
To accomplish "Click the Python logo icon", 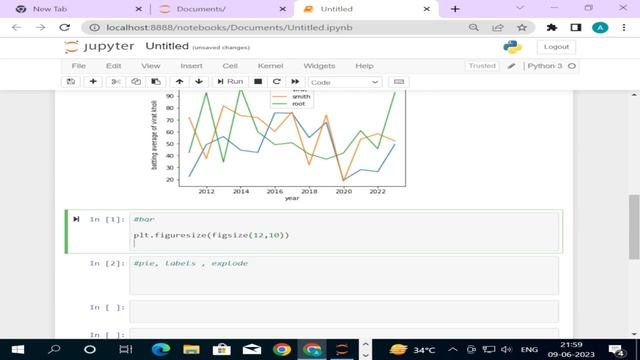I will coord(512,47).
